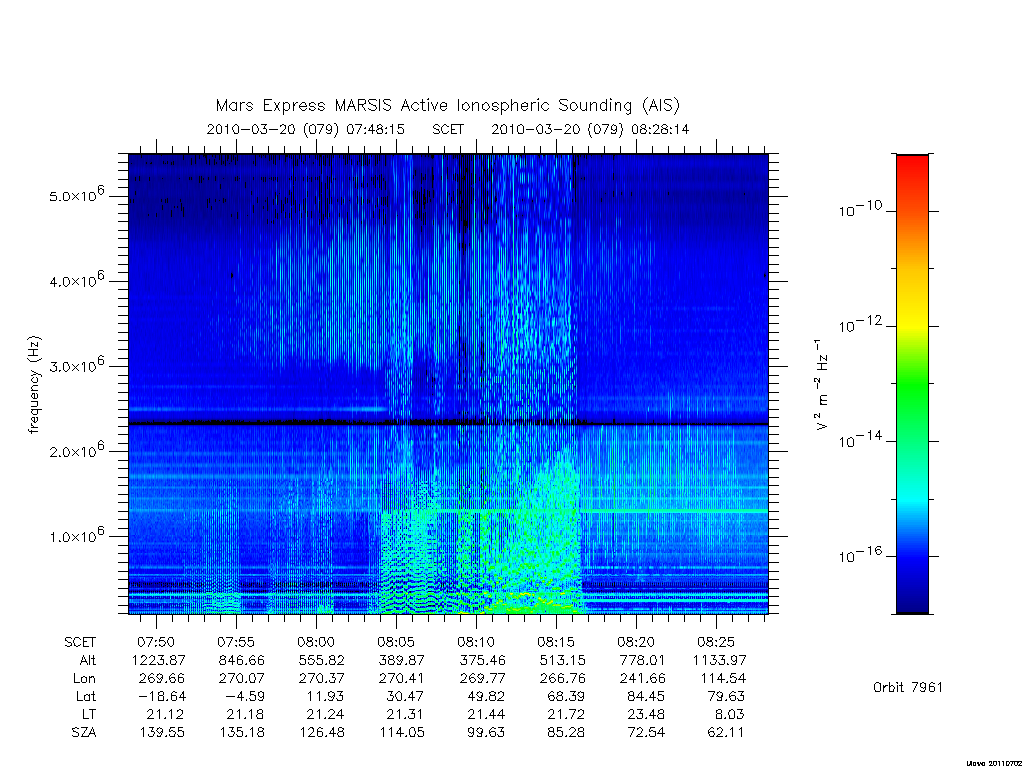Click local time value 8.03
1024x768 pixels.
point(729,714)
